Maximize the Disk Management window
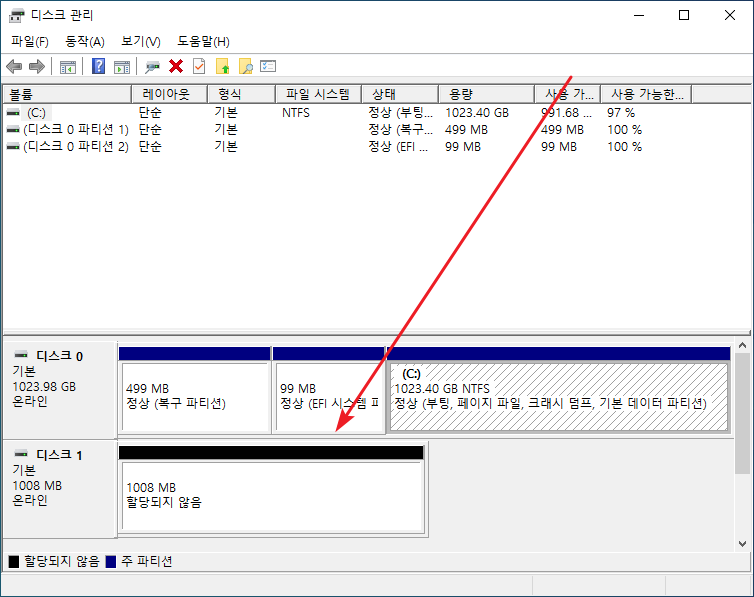This screenshot has width=754, height=597. pyautogui.click(x=684, y=15)
